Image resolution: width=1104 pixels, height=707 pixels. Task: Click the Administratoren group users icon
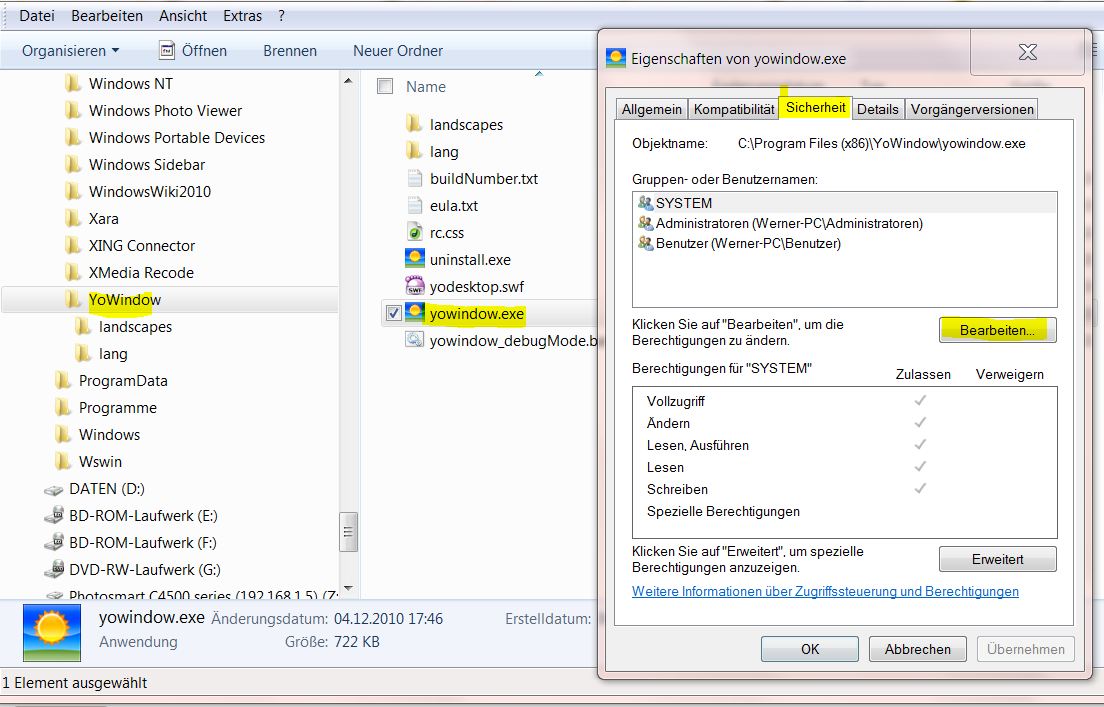click(x=646, y=223)
